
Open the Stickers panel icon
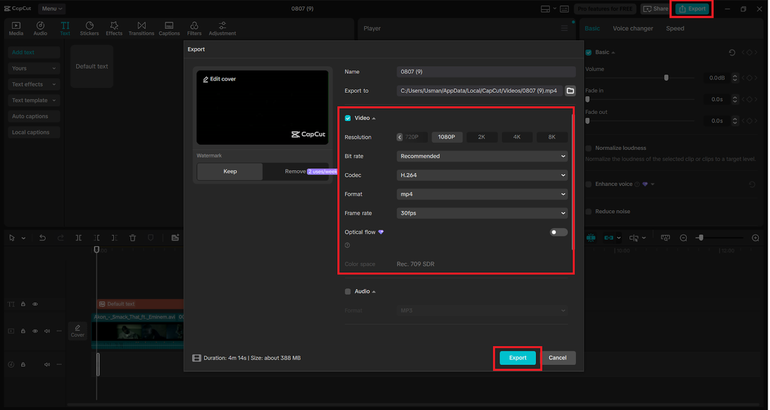(89, 28)
